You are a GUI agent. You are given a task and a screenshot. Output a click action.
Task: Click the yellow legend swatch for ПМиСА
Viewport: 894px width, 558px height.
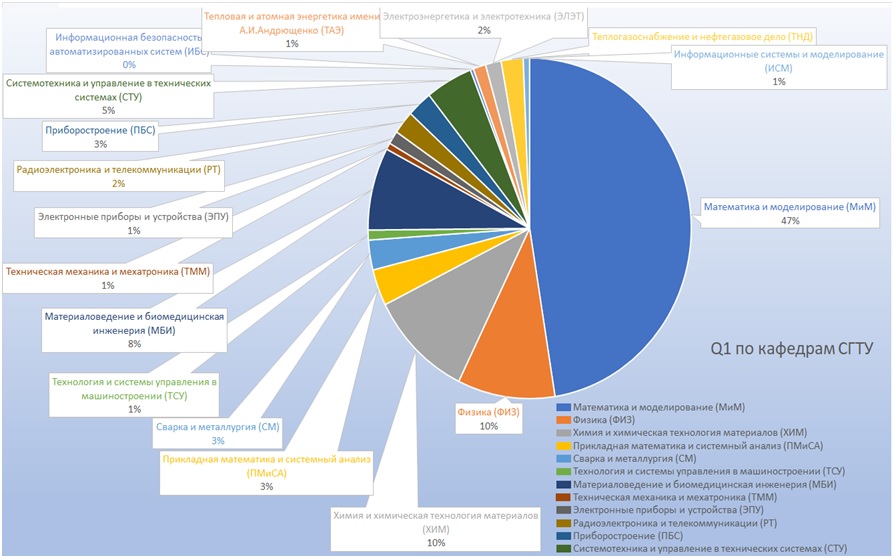(x=563, y=445)
